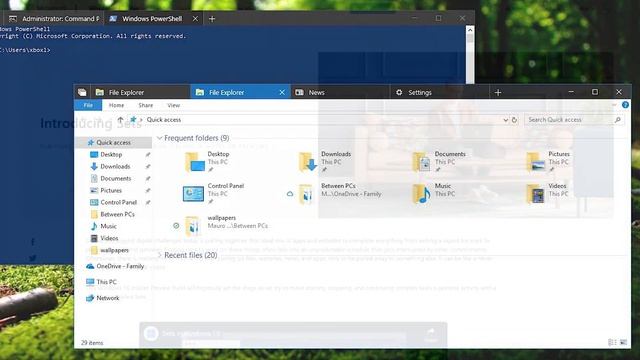This screenshot has height=360, width=640.
Task: Select Videos in the navigation pane
Action: (109, 238)
